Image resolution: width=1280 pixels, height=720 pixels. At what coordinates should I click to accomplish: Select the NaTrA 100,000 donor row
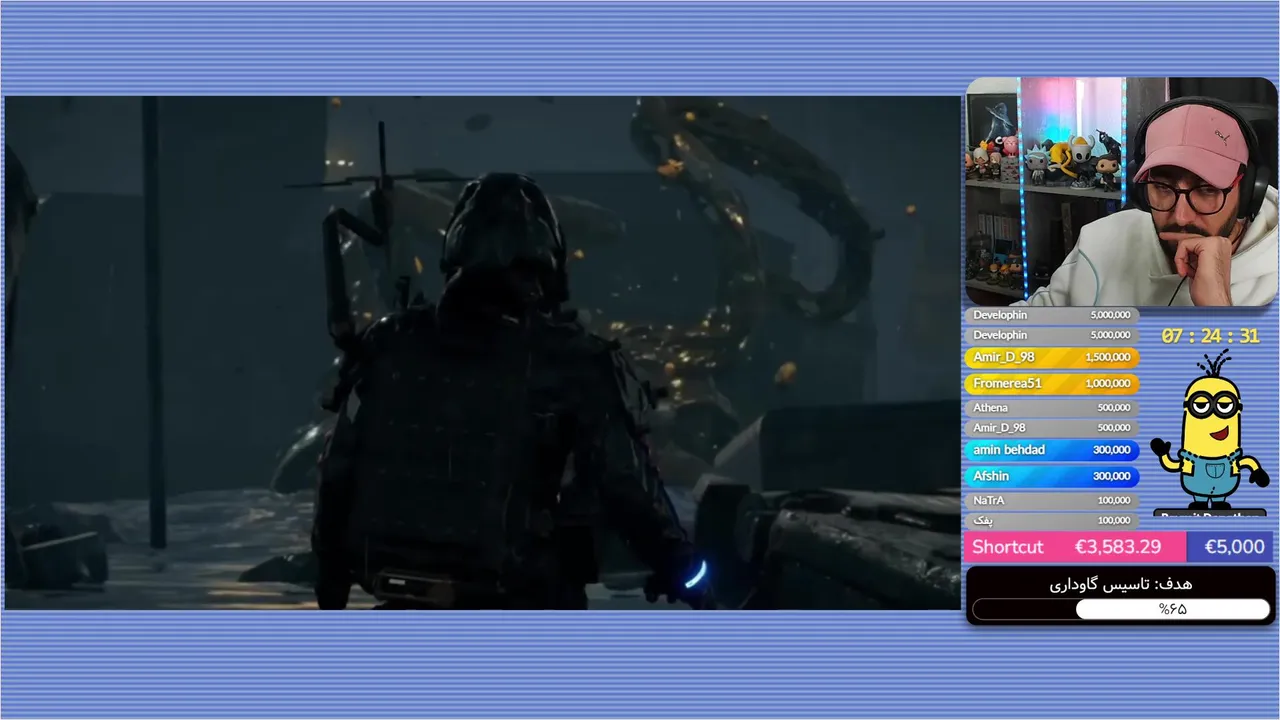1052,500
